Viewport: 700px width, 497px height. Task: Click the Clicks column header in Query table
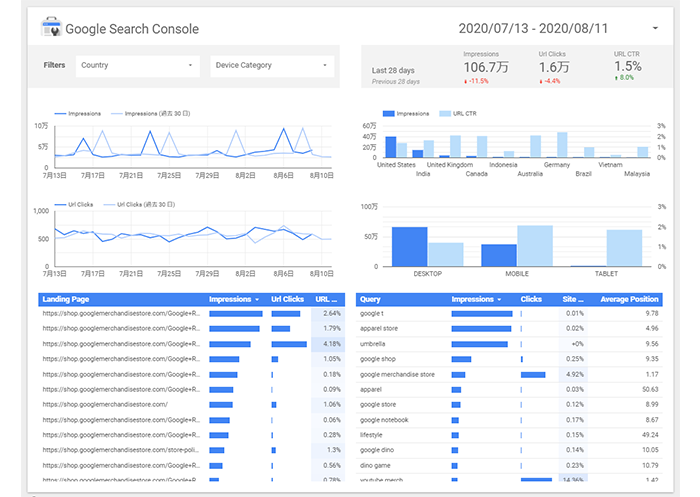pyautogui.click(x=531, y=299)
